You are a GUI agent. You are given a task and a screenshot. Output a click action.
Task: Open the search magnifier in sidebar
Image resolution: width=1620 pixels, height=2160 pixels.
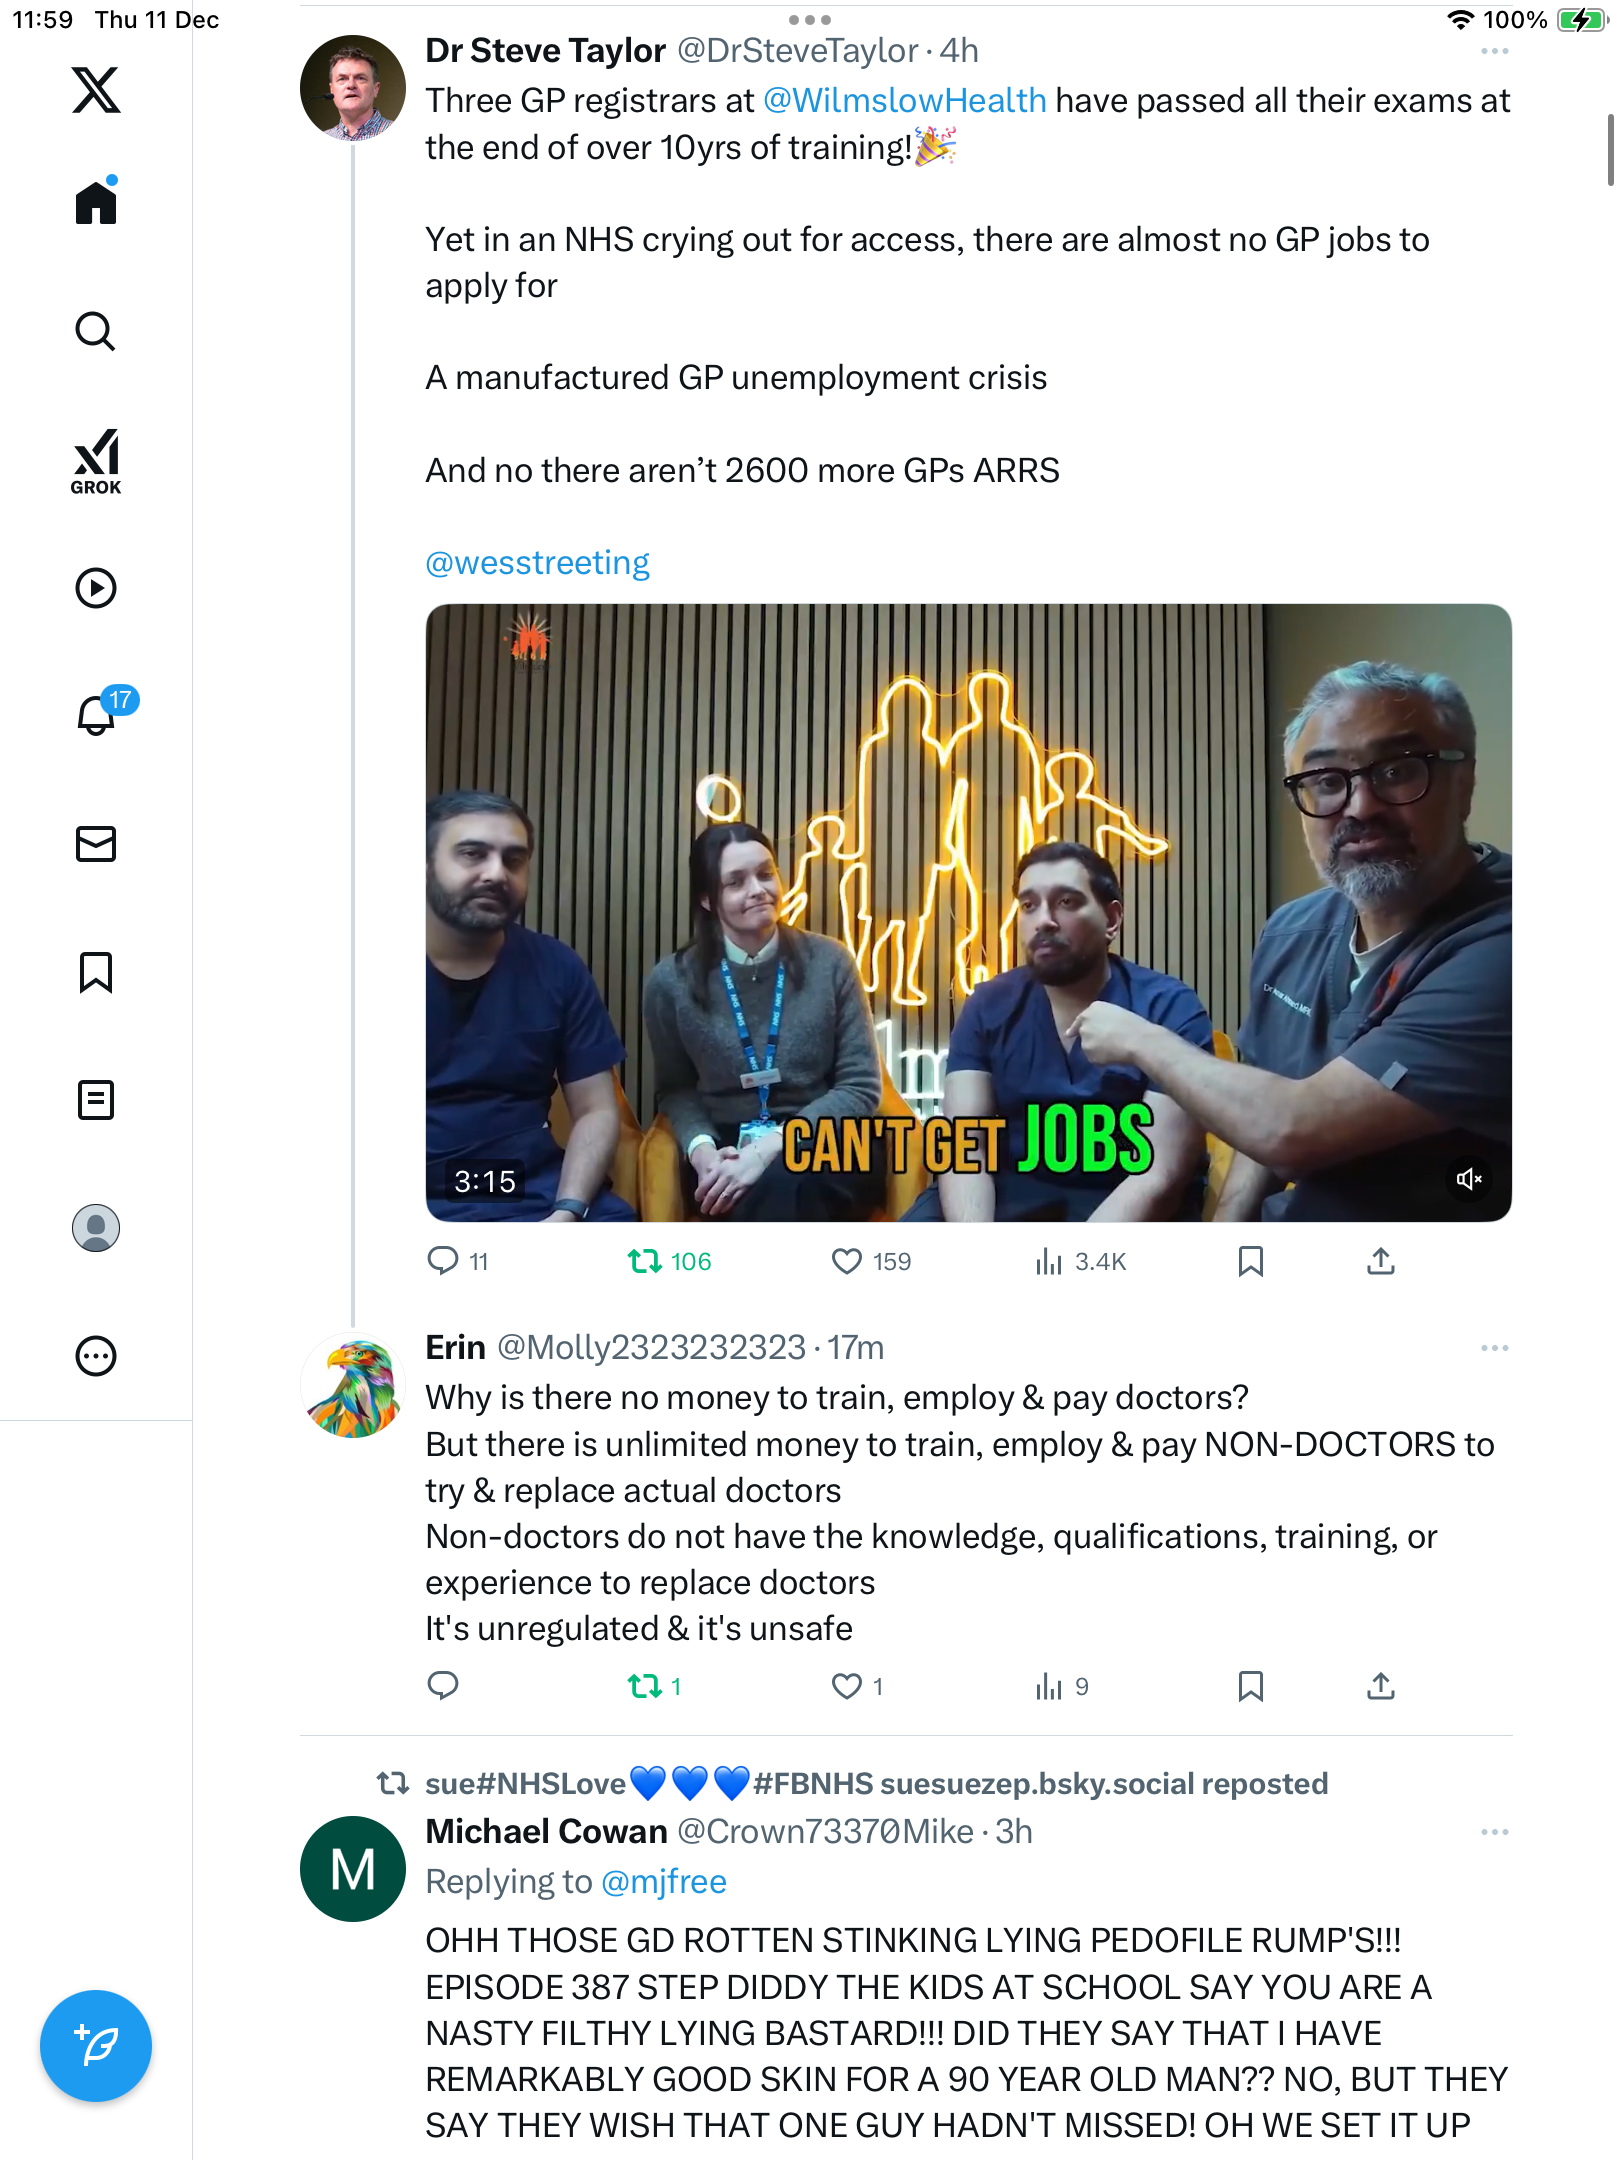pos(96,332)
